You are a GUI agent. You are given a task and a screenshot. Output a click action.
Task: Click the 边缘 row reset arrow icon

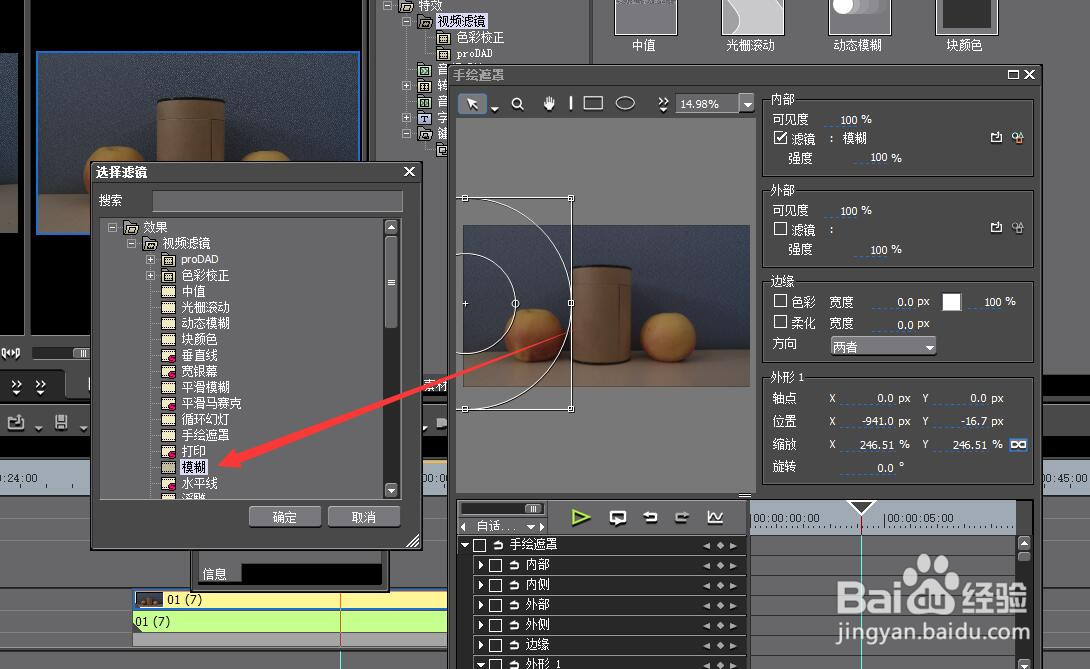[x=514, y=645]
